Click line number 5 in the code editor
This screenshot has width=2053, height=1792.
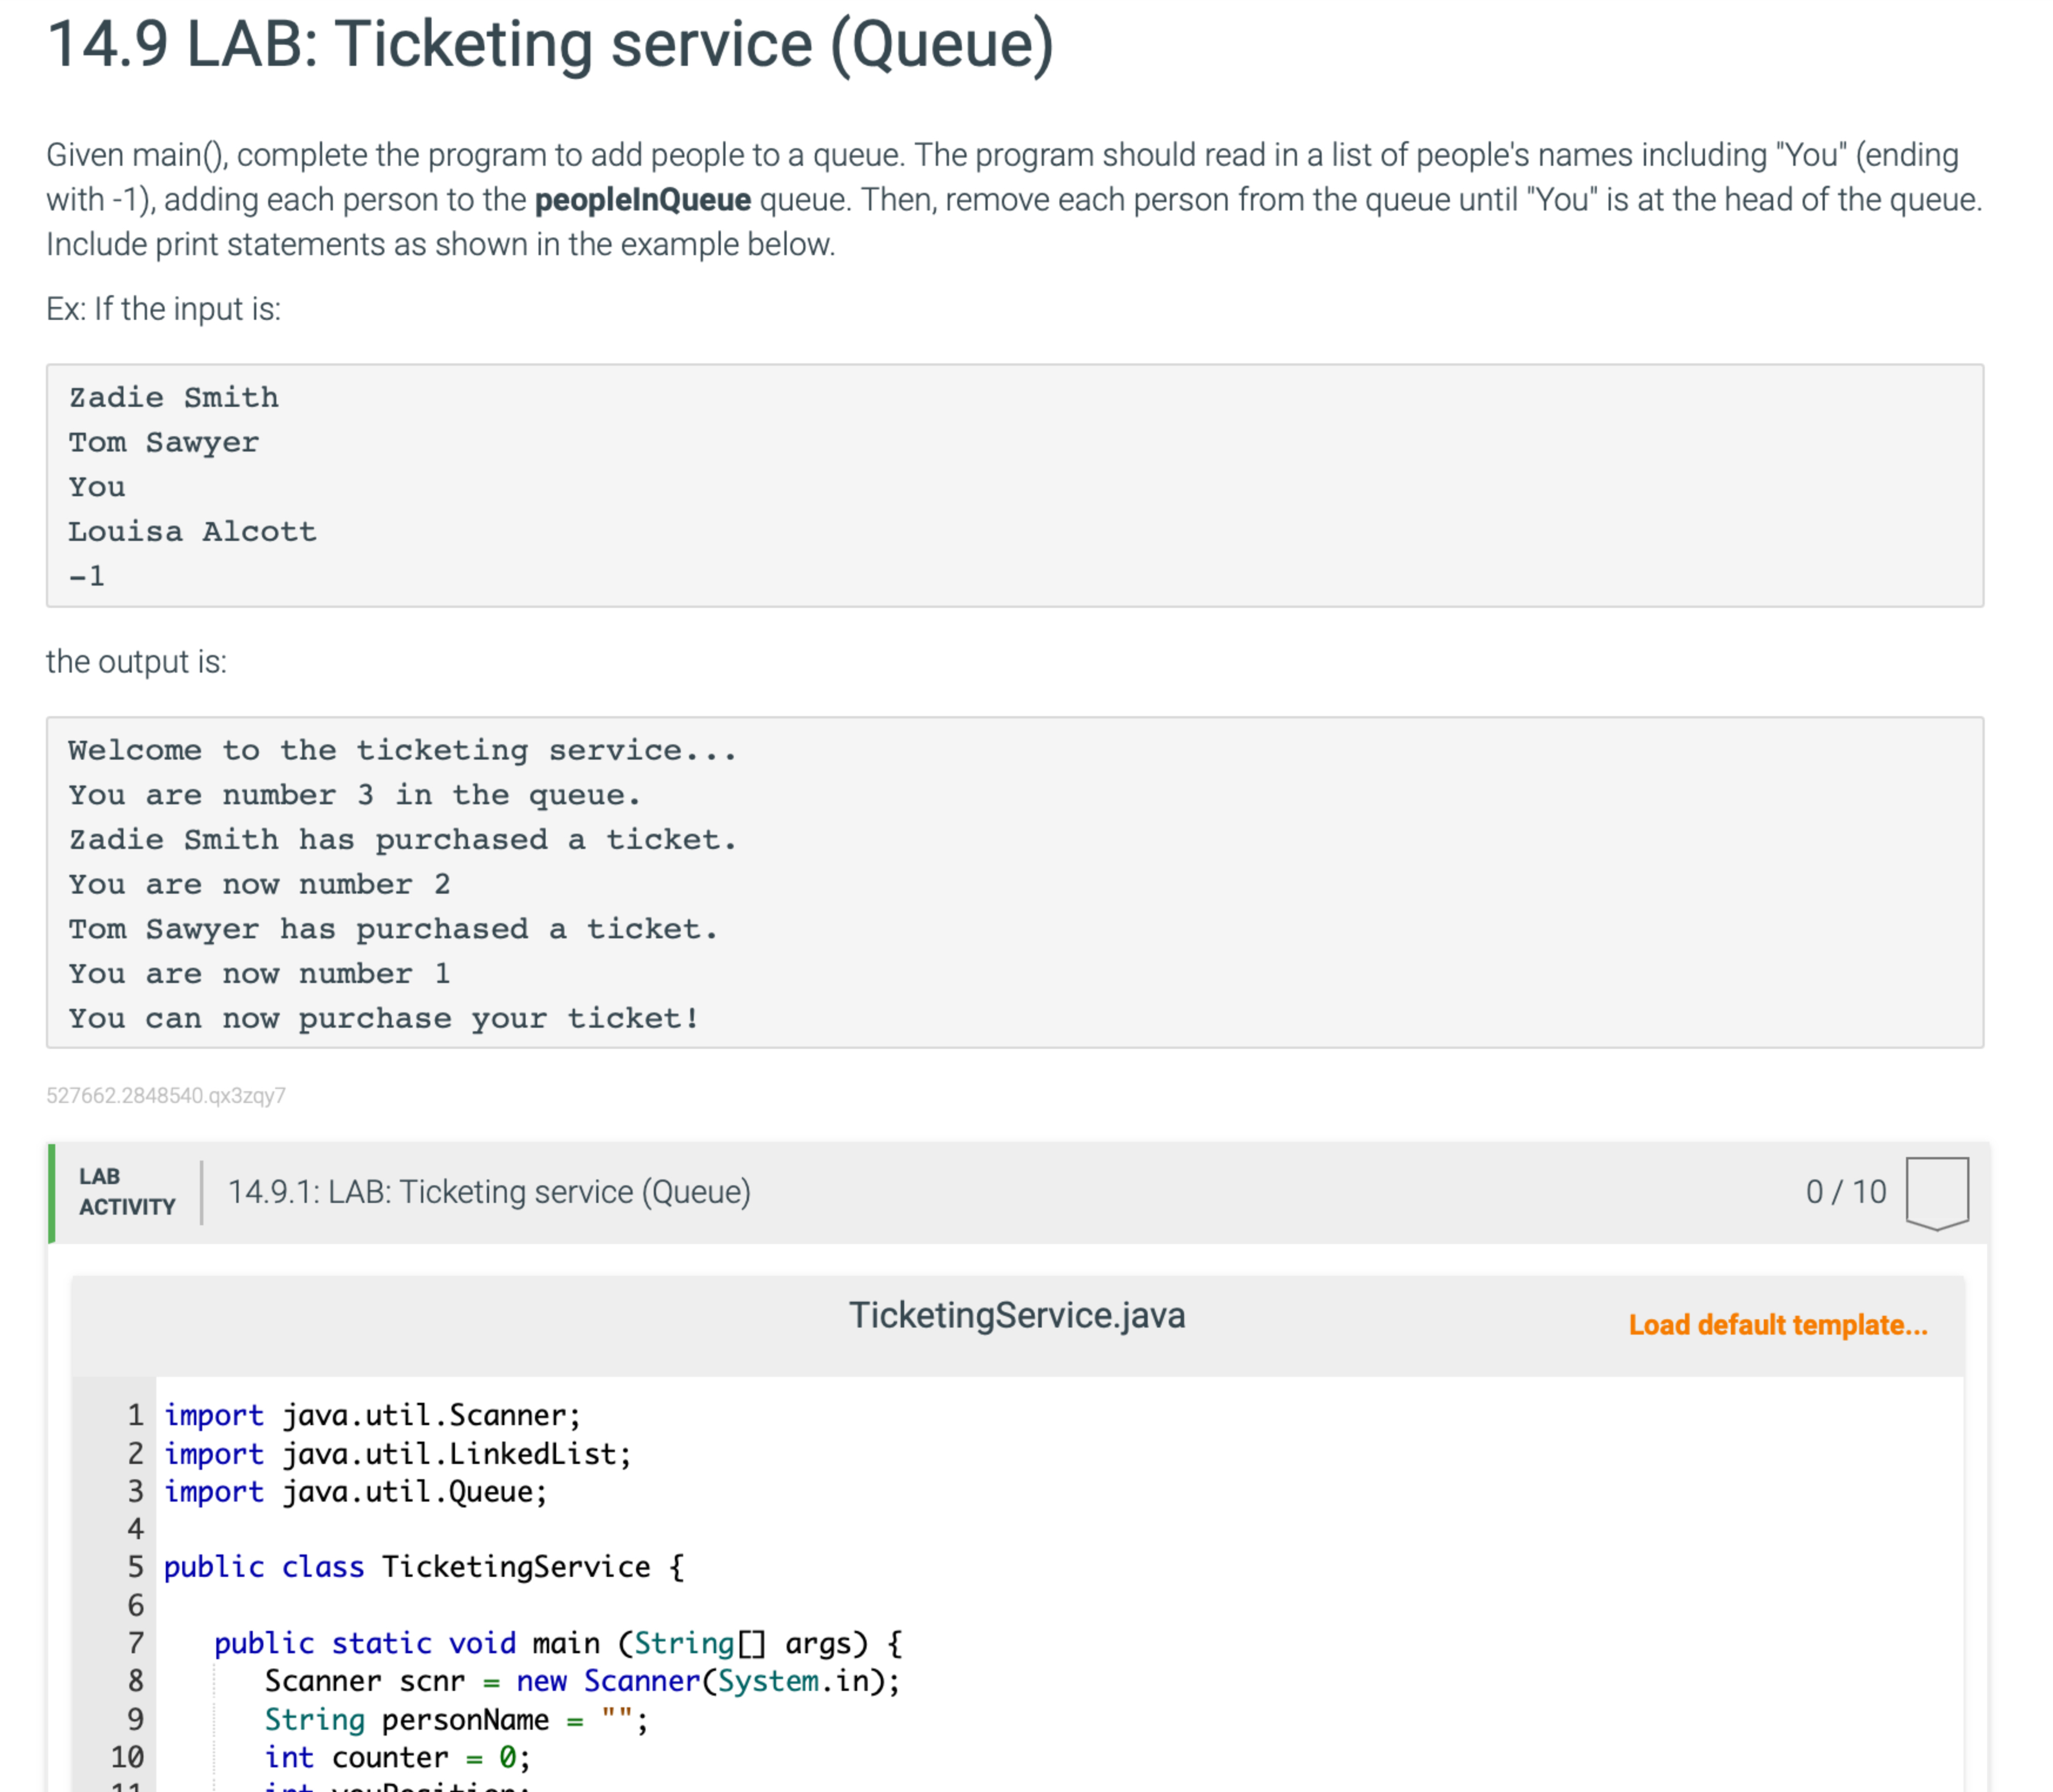pyautogui.click(x=135, y=1566)
